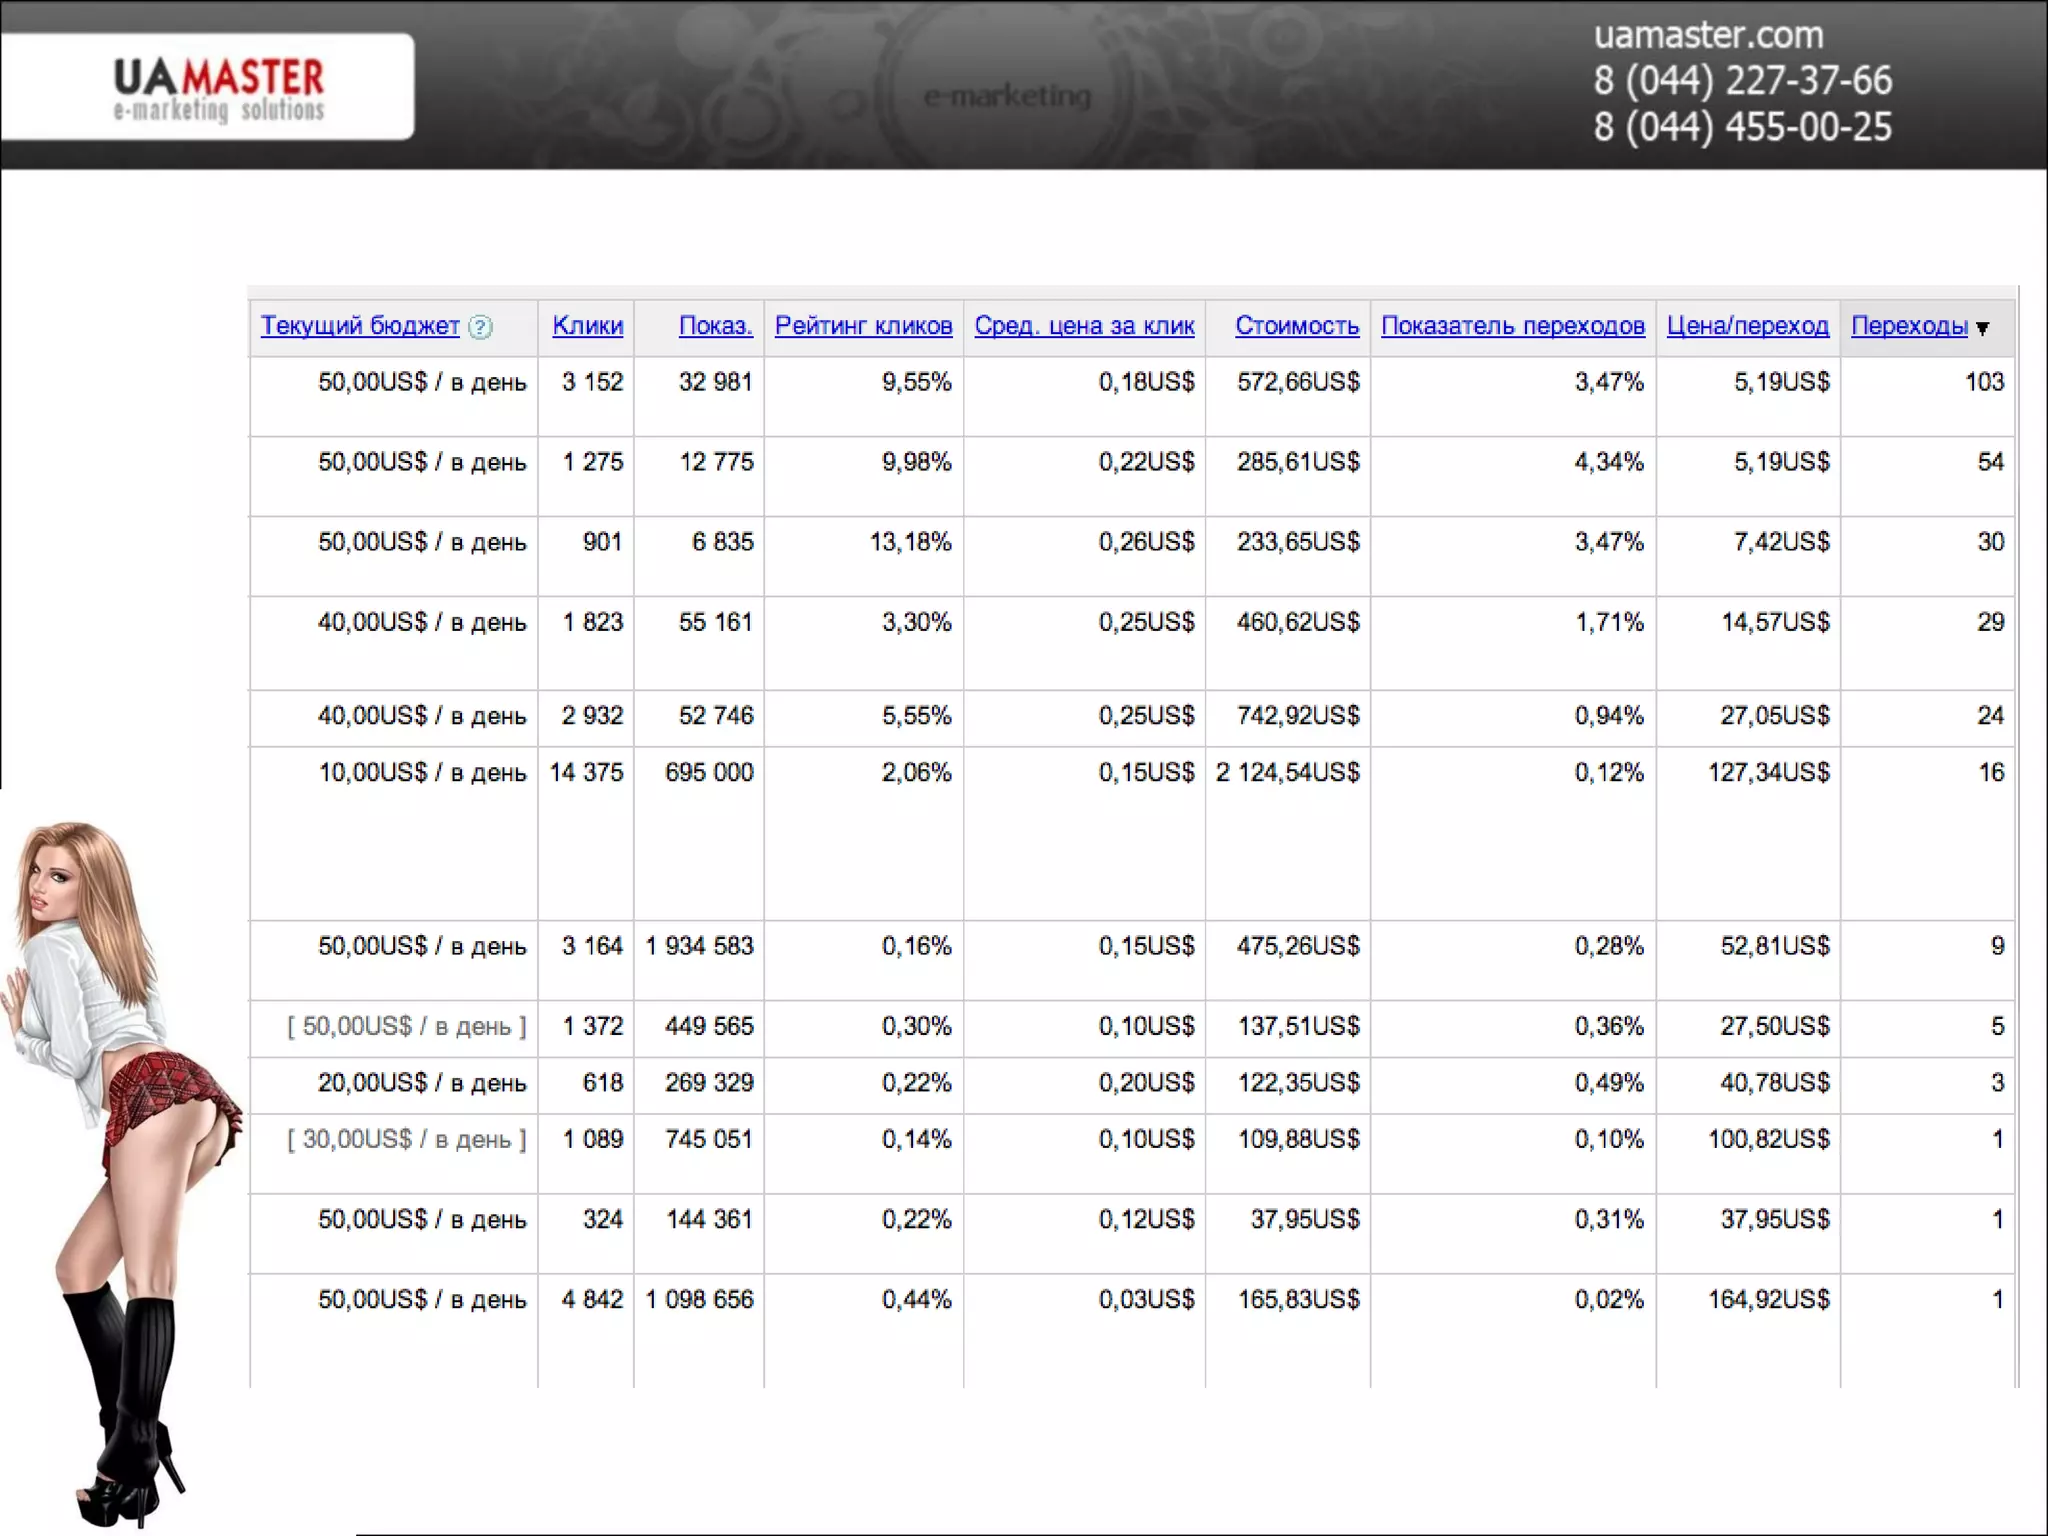Click the Переходы column header

pos(1908,326)
